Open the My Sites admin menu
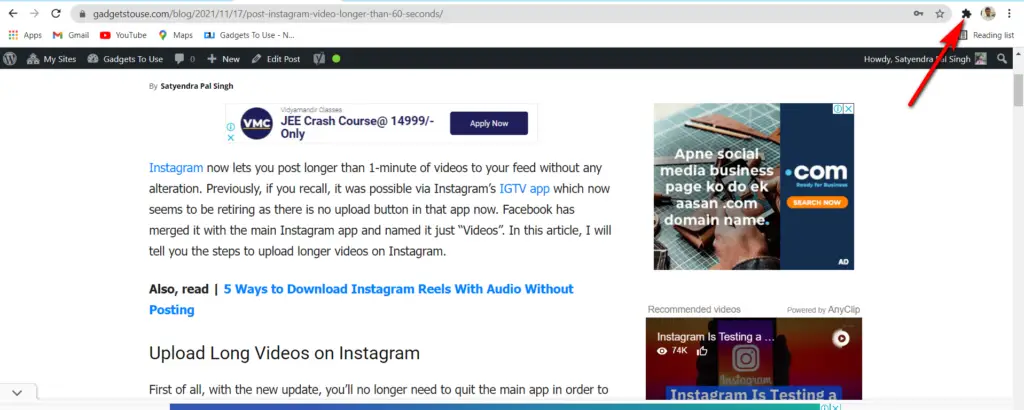 (x=51, y=59)
